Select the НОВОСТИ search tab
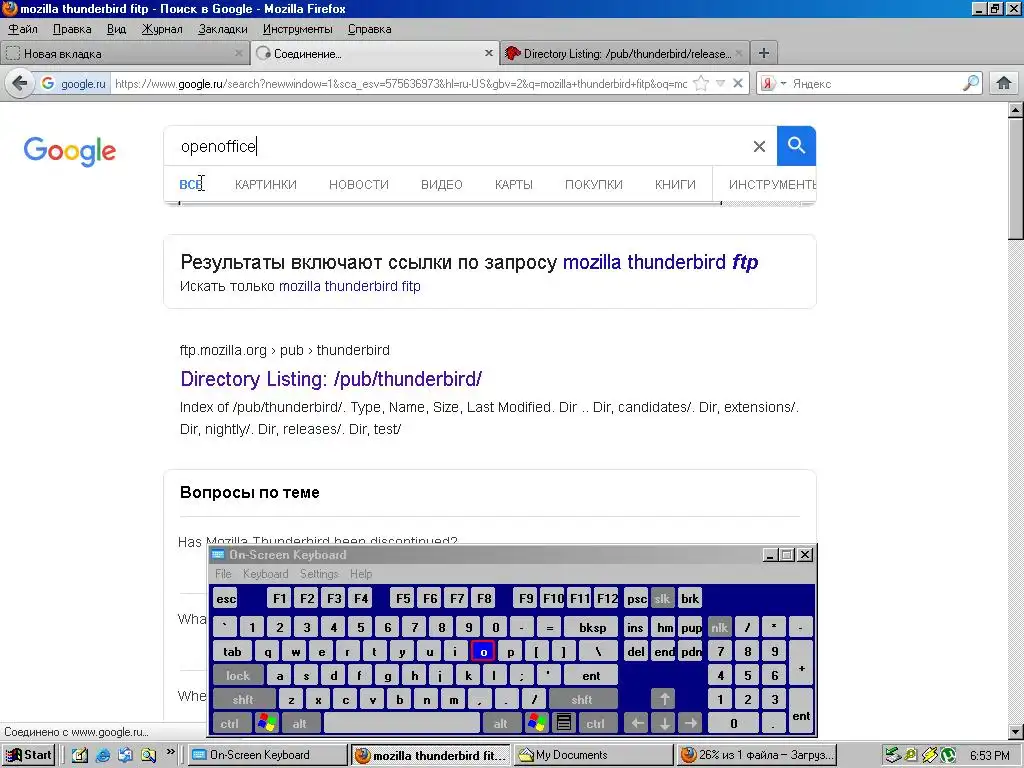Image resolution: width=1024 pixels, height=768 pixels. pyautogui.click(x=359, y=185)
